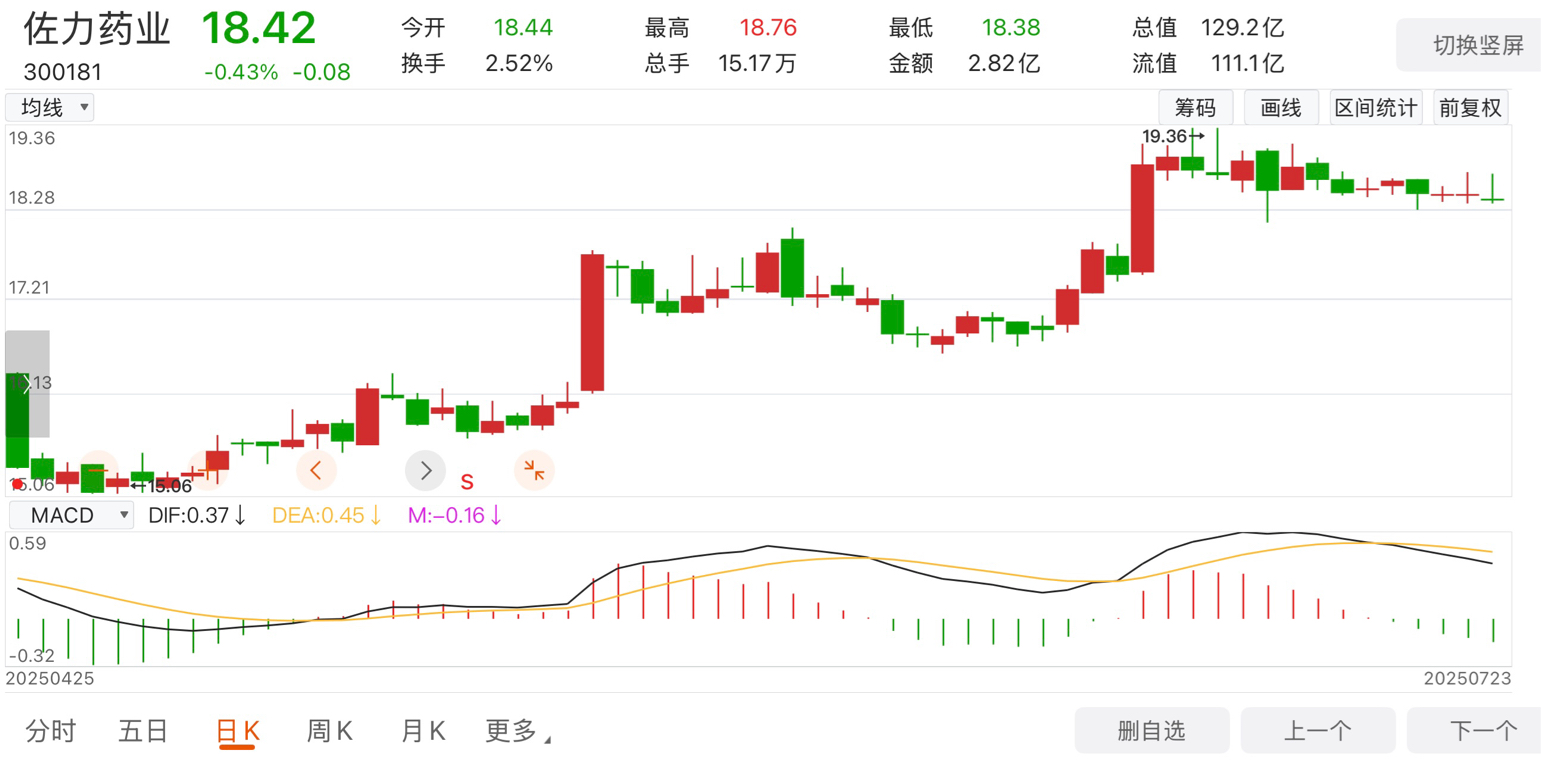Click the DEA:0.45 indicator value
This screenshot has height=768, width=1541.
[327, 516]
